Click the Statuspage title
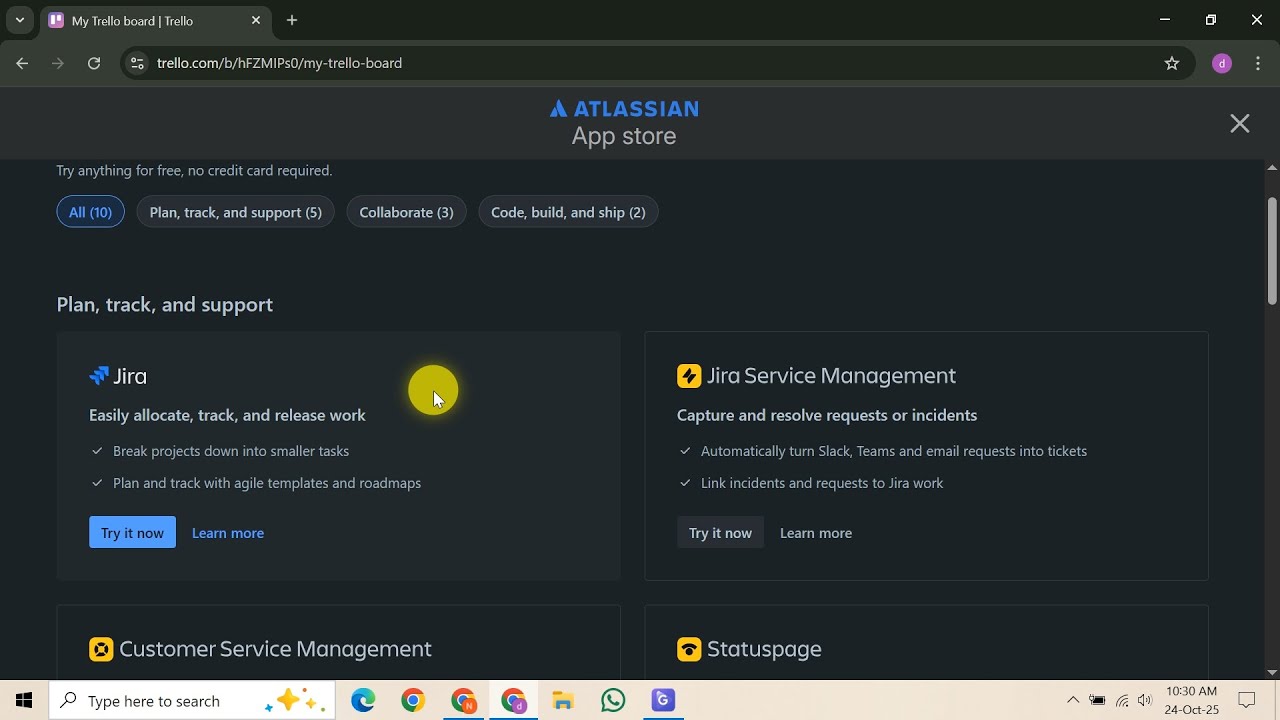Viewport: 1280px width, 720px height. (764, 649)
